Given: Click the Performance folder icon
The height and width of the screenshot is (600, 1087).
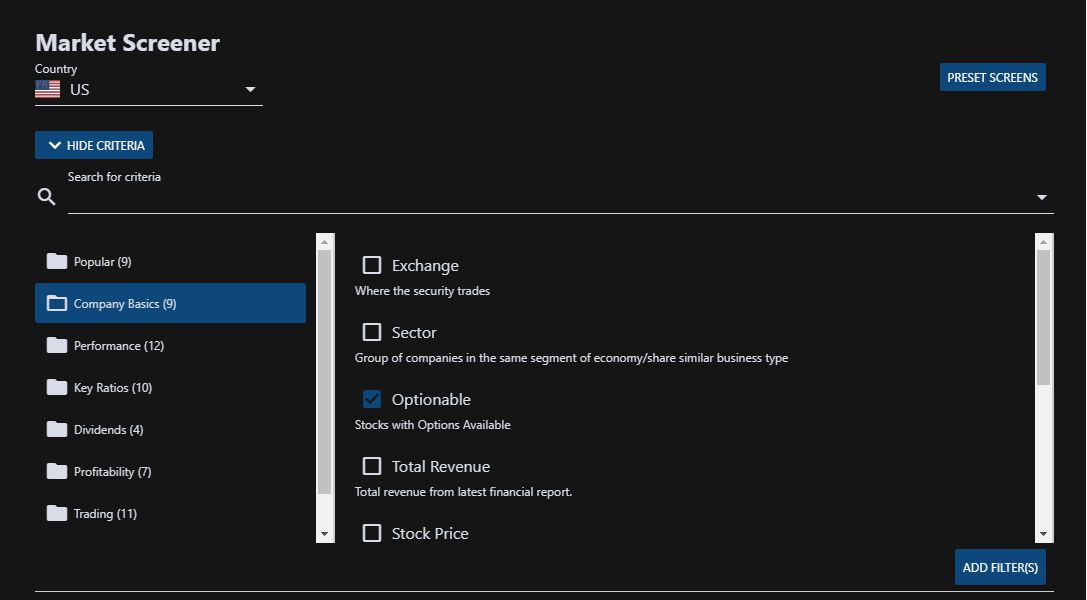Looking at the screenshot, I should (x=57, y=345).
